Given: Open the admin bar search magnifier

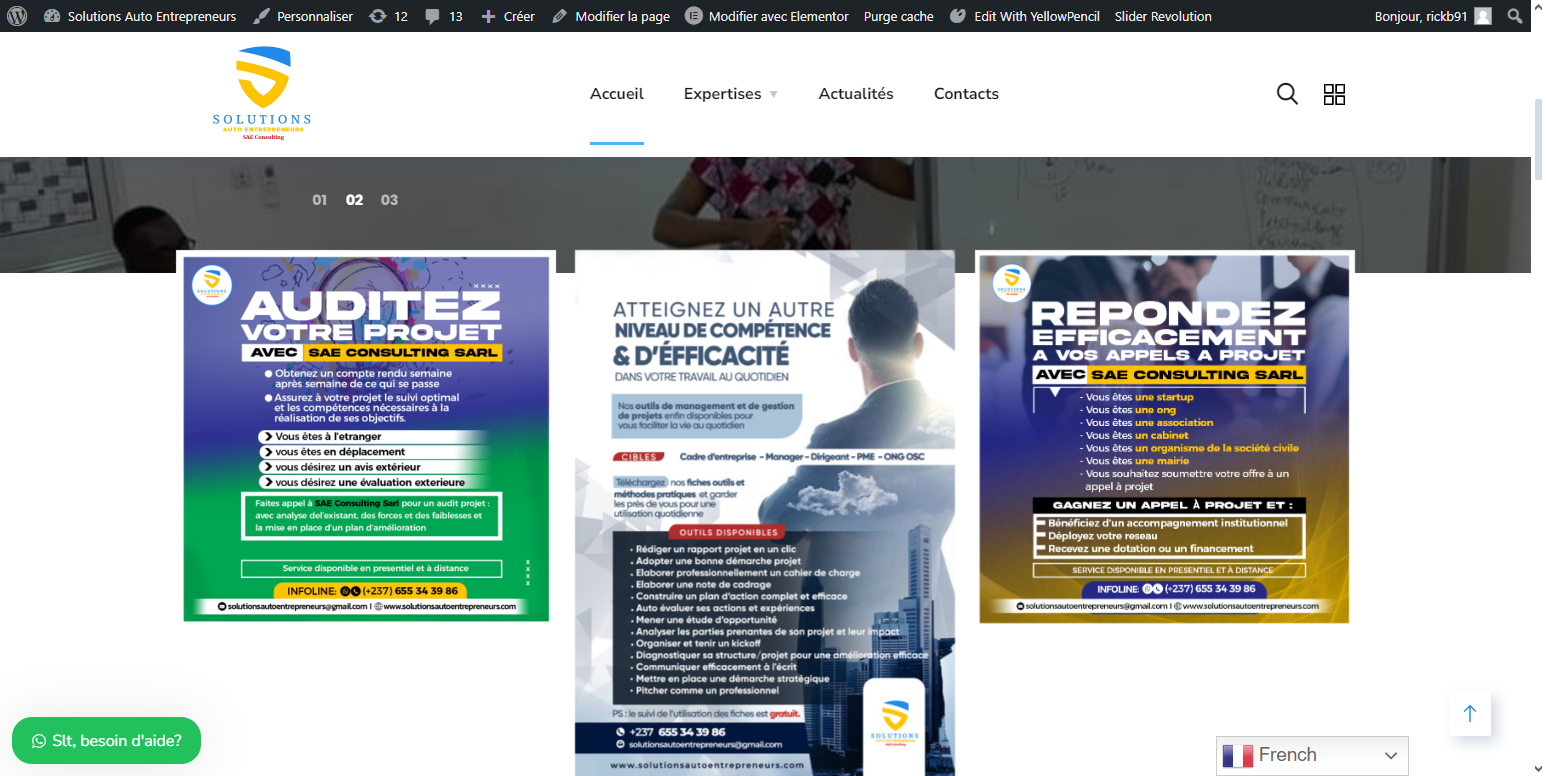Looking at the screenshot, I should 1516,16.
